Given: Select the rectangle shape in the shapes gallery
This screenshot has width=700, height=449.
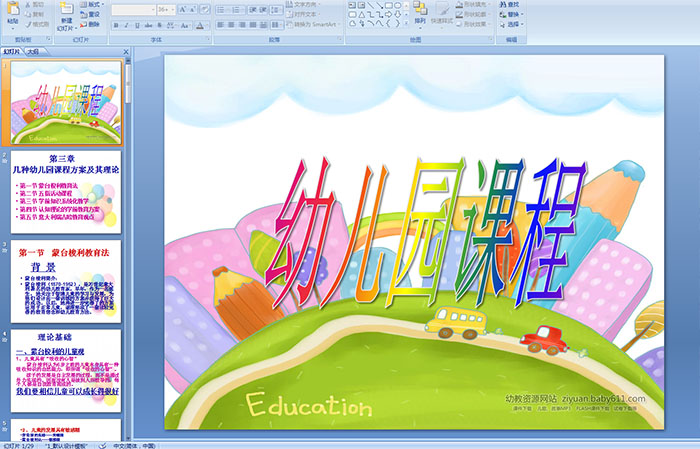Looking at the screenshot, I should click(x=388, y=5).
